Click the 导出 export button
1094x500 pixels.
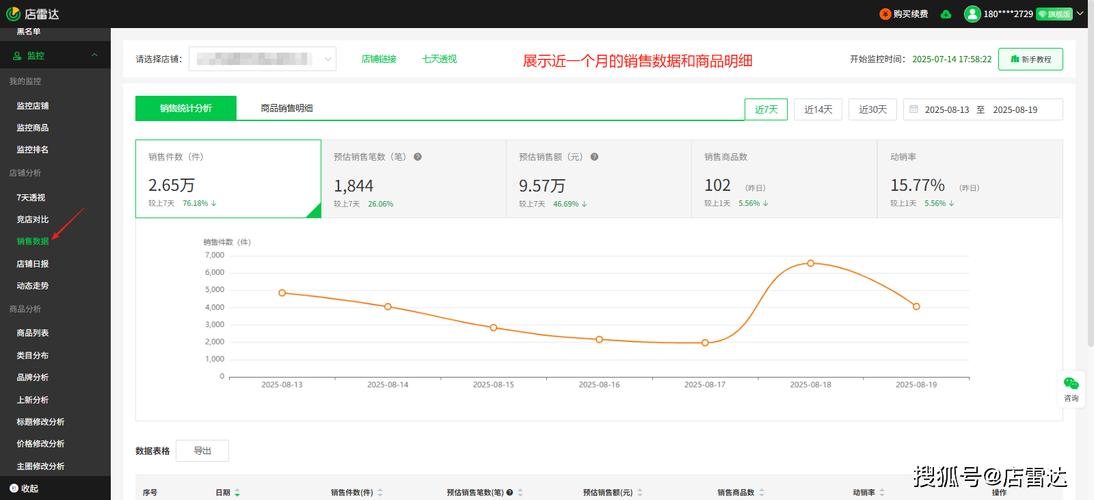pos(202,451)
